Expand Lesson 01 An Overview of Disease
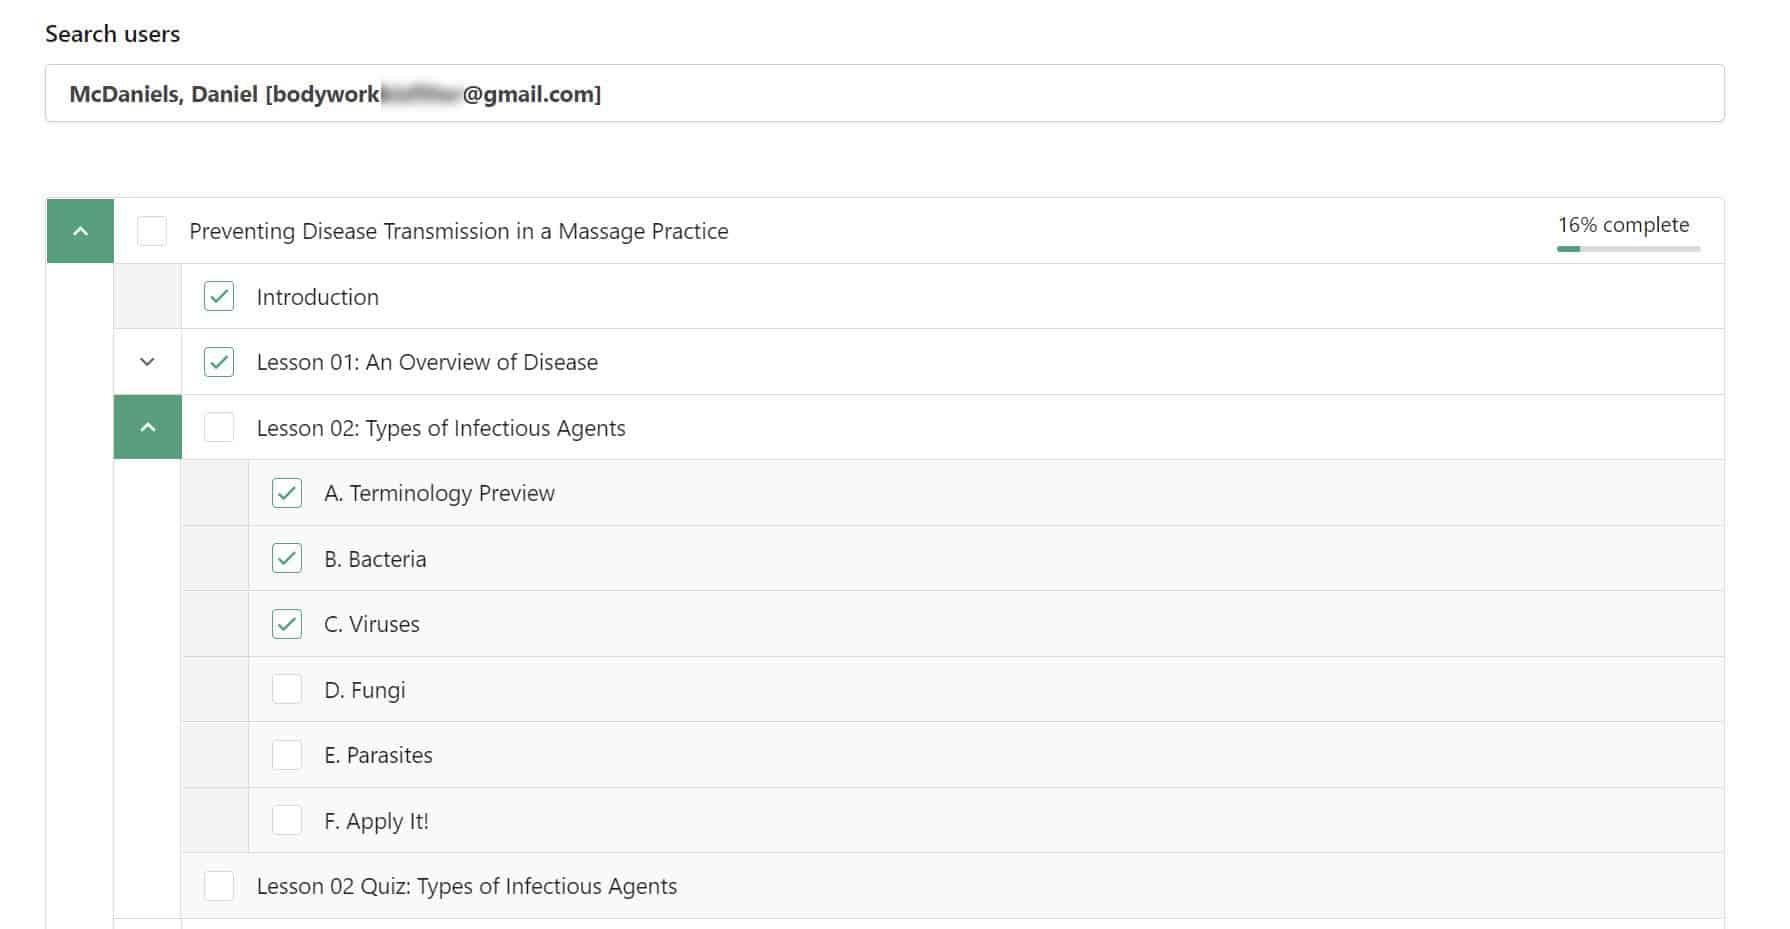This screenshot has width=1790, height=929. (147, 362)
